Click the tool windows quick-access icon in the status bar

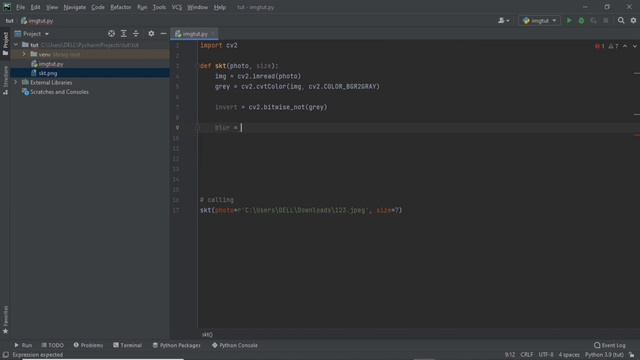[x=5, y=355]
